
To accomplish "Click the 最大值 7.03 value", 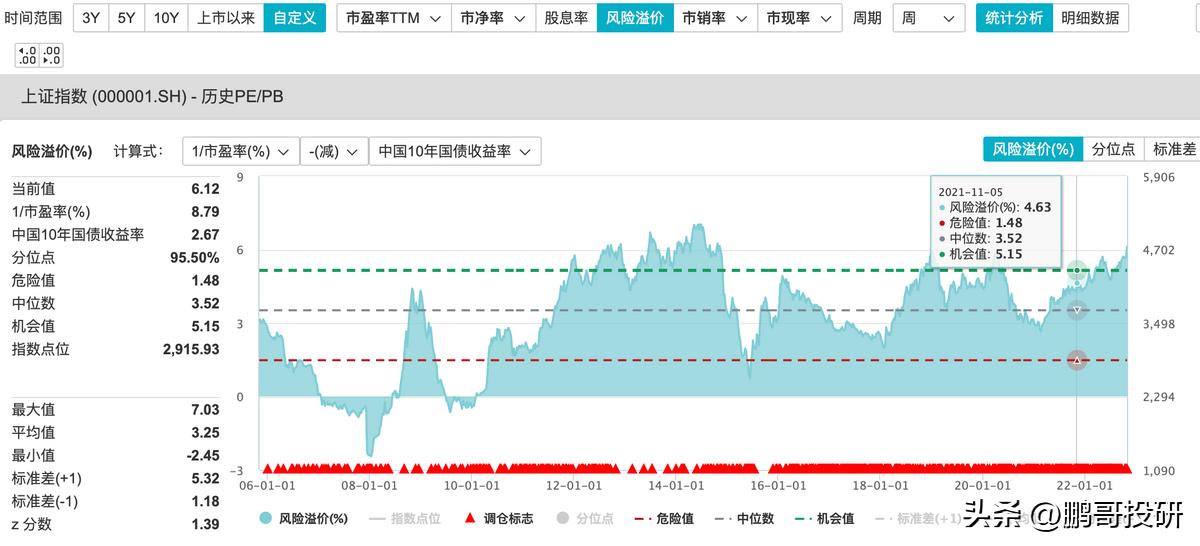I will click(x=205, y=410).
